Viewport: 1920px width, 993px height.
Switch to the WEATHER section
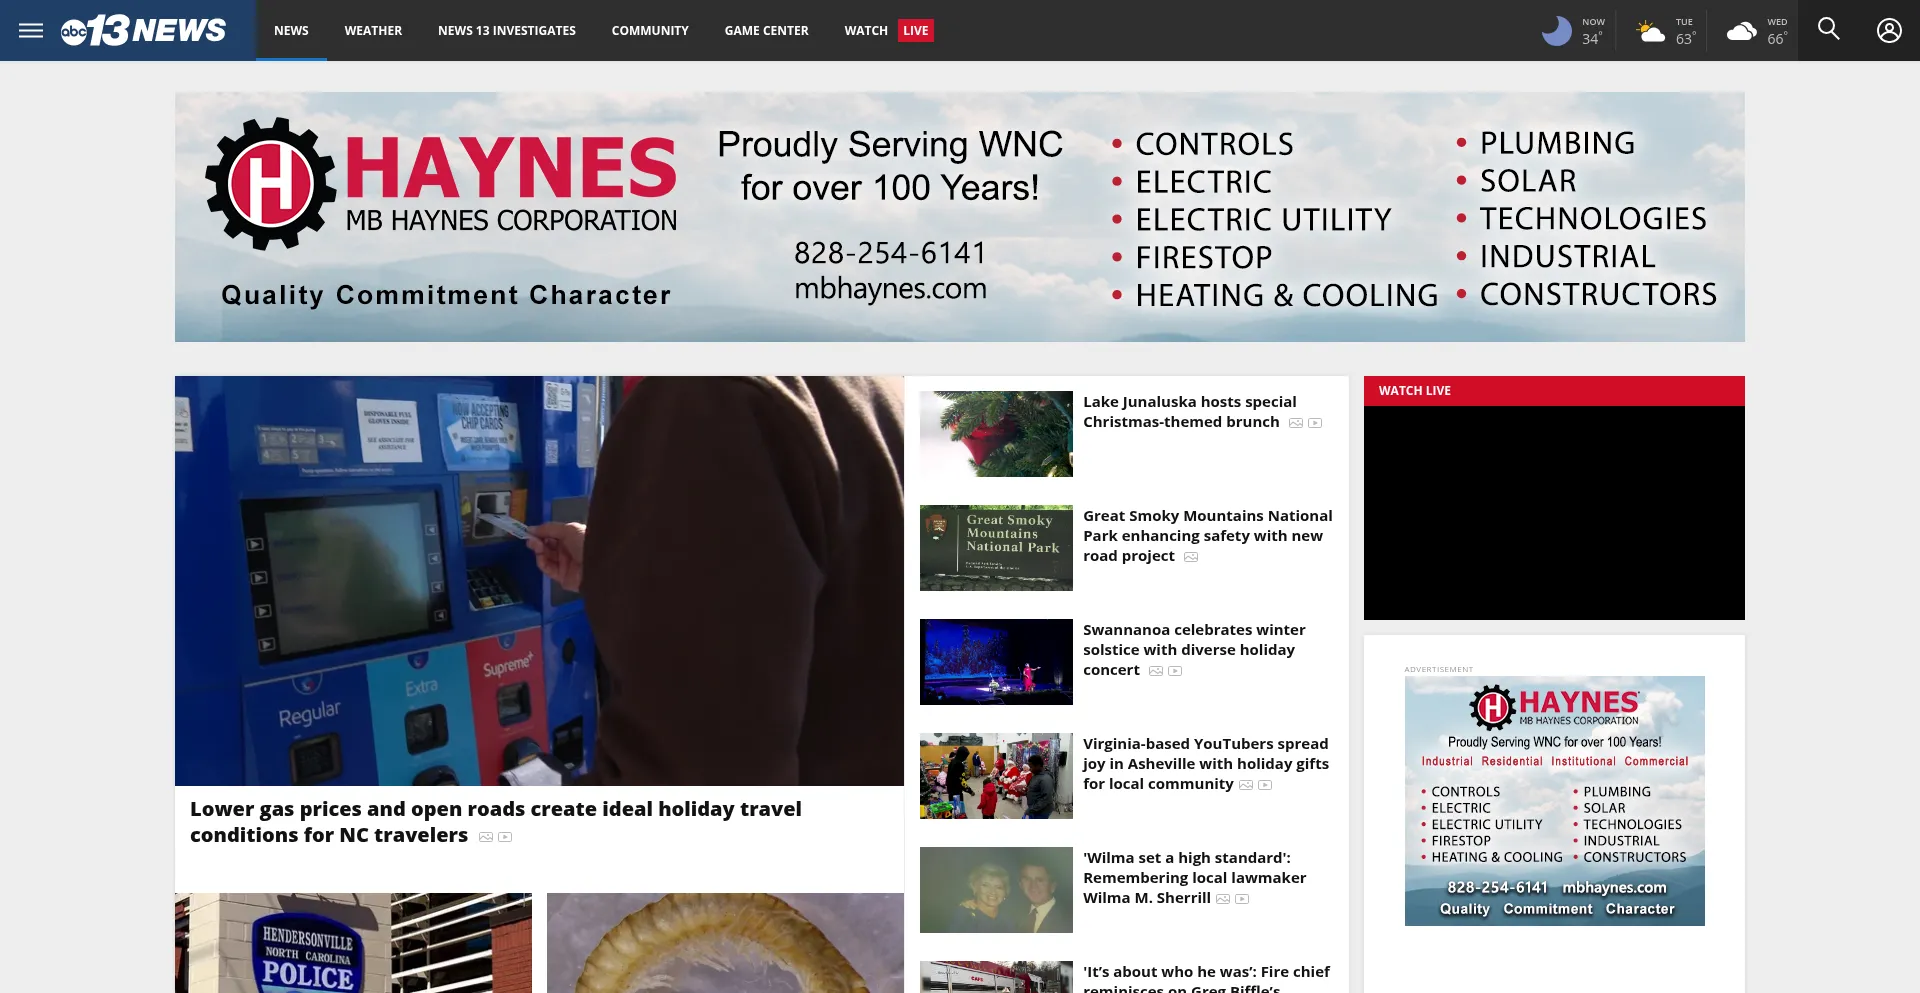point(373,30)
